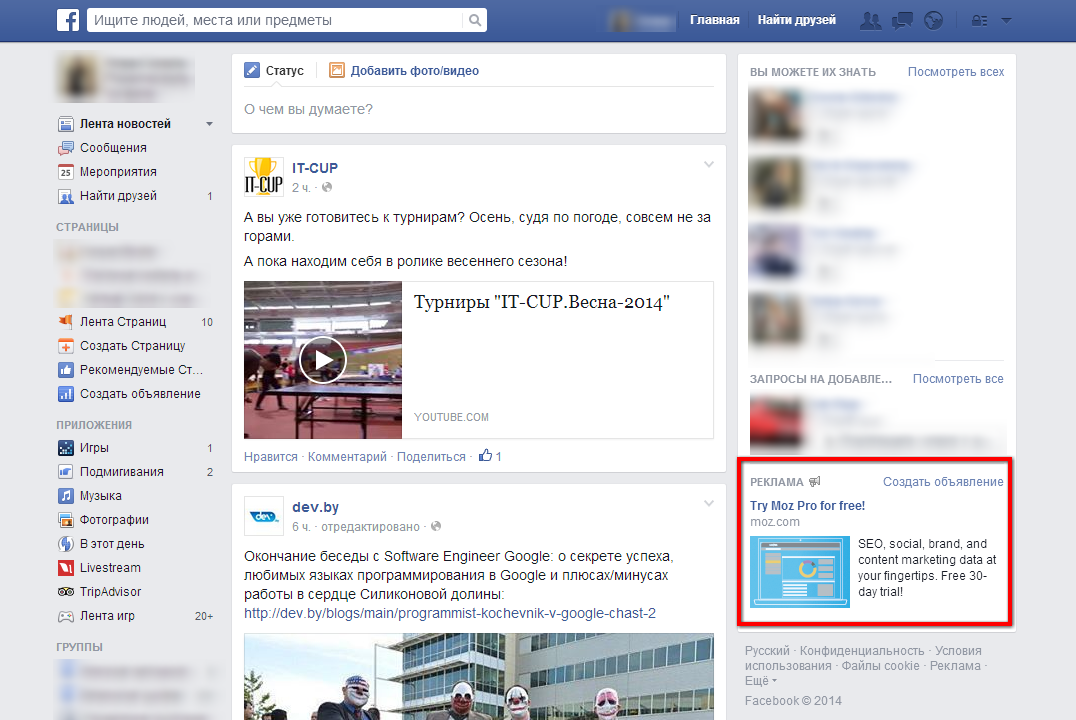
Task: Click the Facebook logo icon
Action: 68,20
